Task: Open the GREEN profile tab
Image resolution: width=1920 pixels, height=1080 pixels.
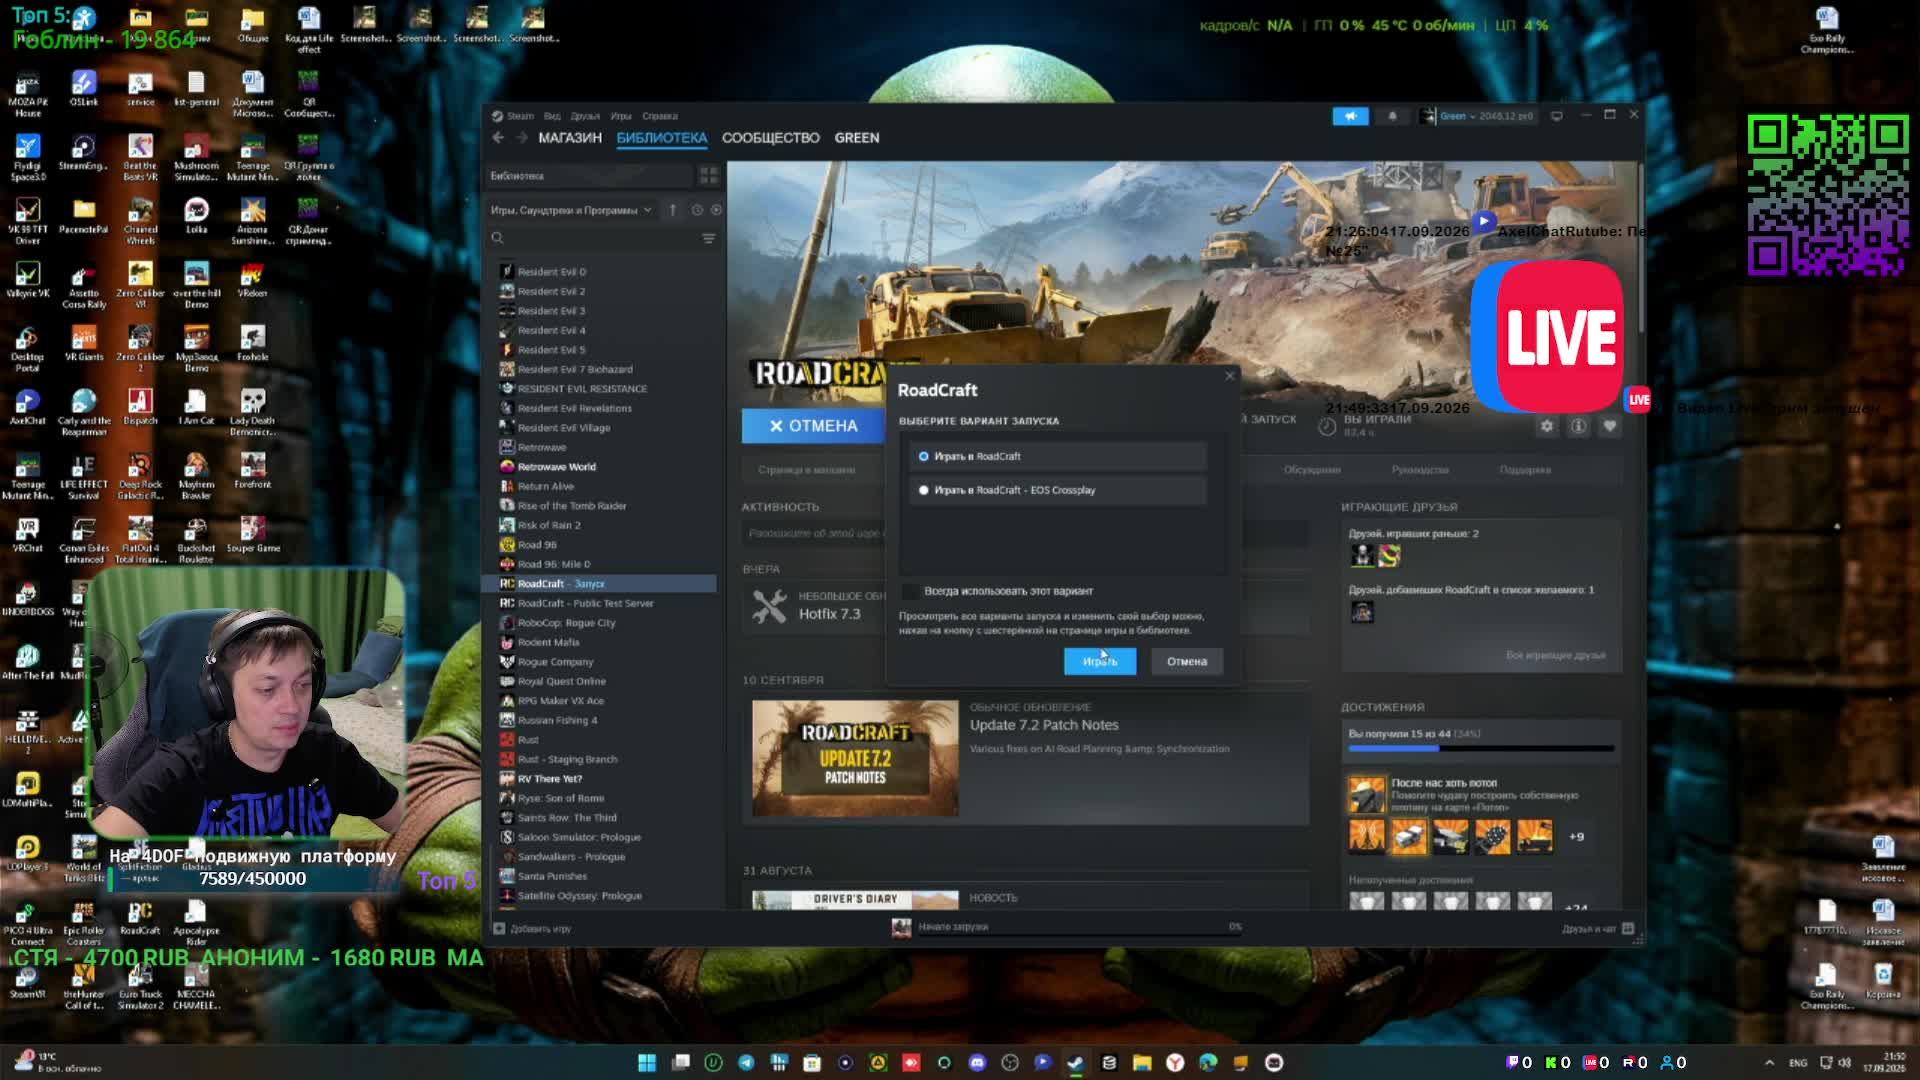Action: (857, 138)
